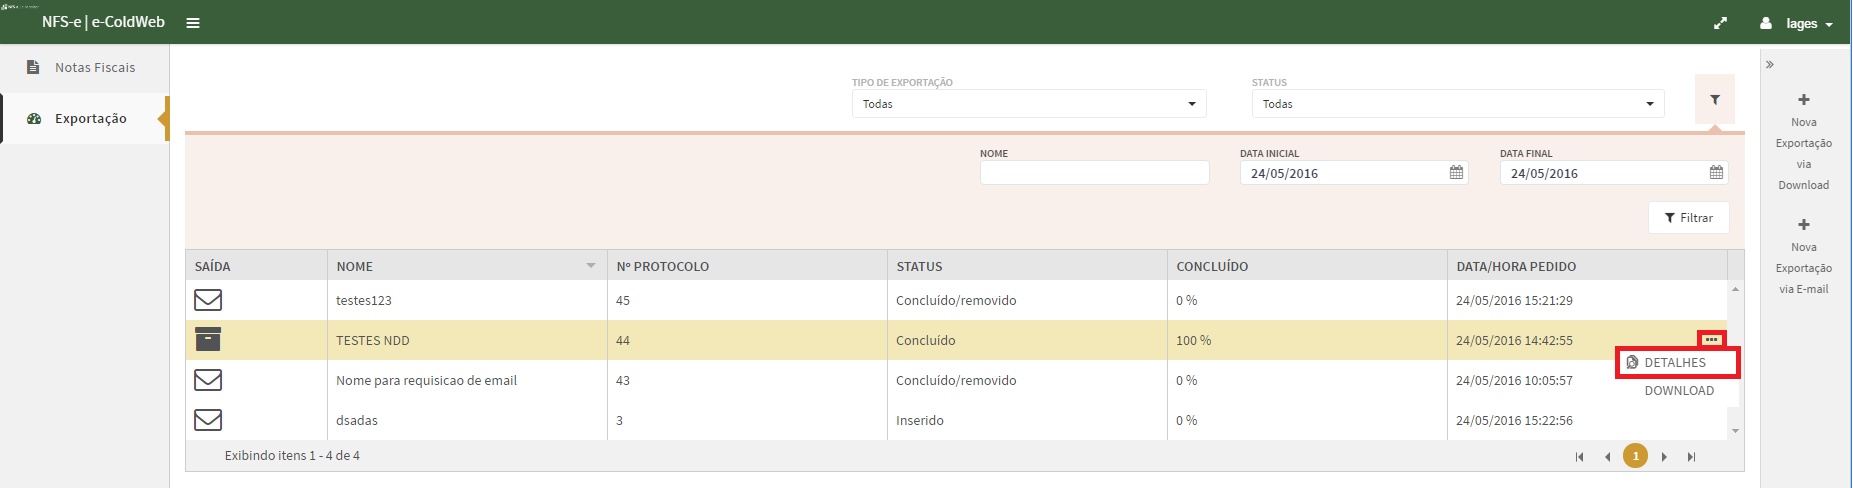Click the NFS-e | e-ColdWeb logo title

pos(103,22)
